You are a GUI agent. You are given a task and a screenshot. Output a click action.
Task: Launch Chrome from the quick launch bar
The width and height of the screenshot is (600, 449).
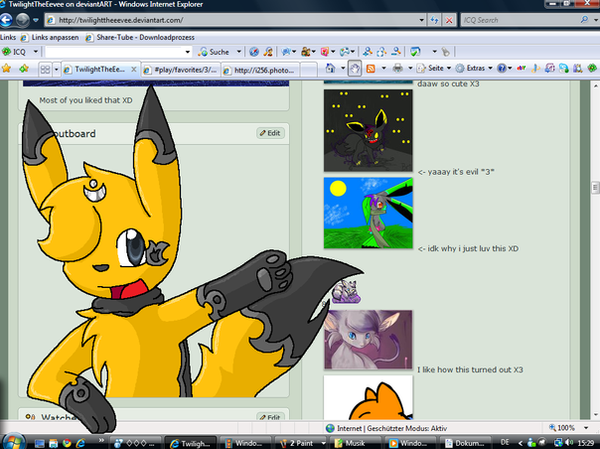click(67, 443)
